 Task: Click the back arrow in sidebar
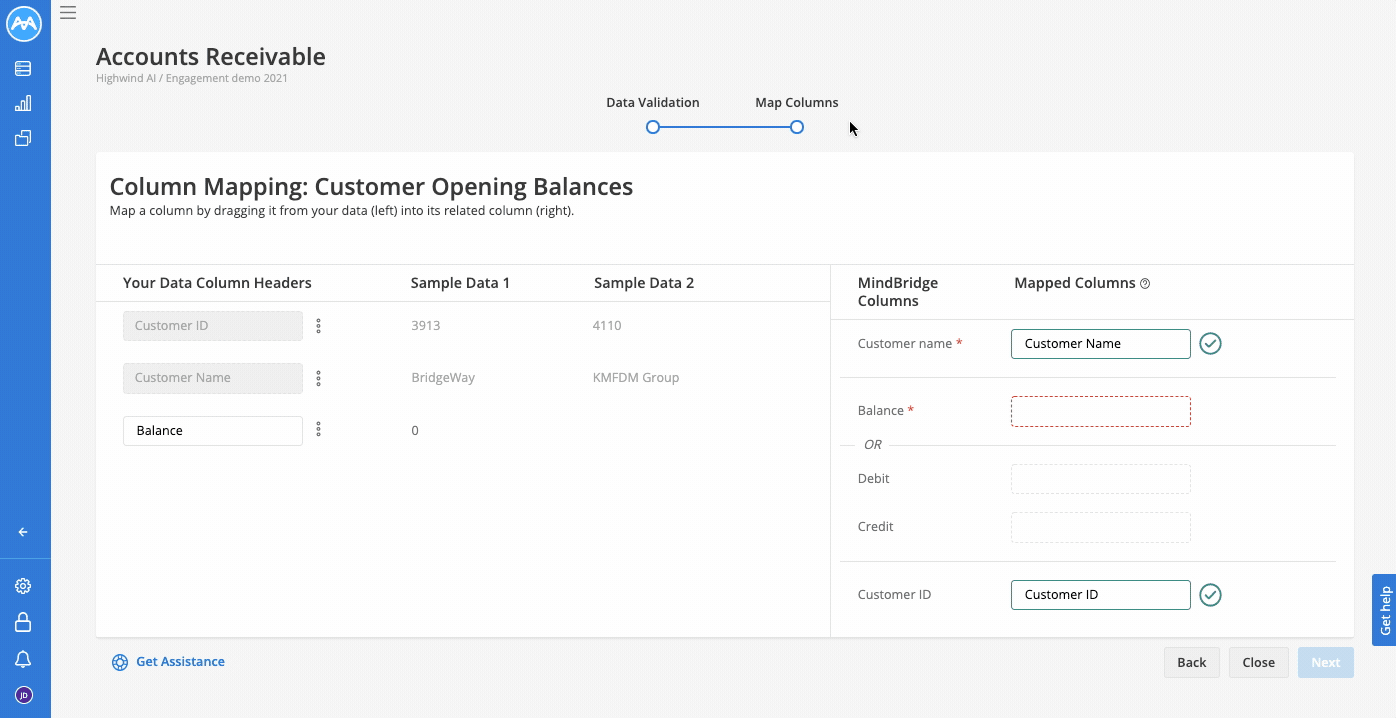(x=23, y=532)
